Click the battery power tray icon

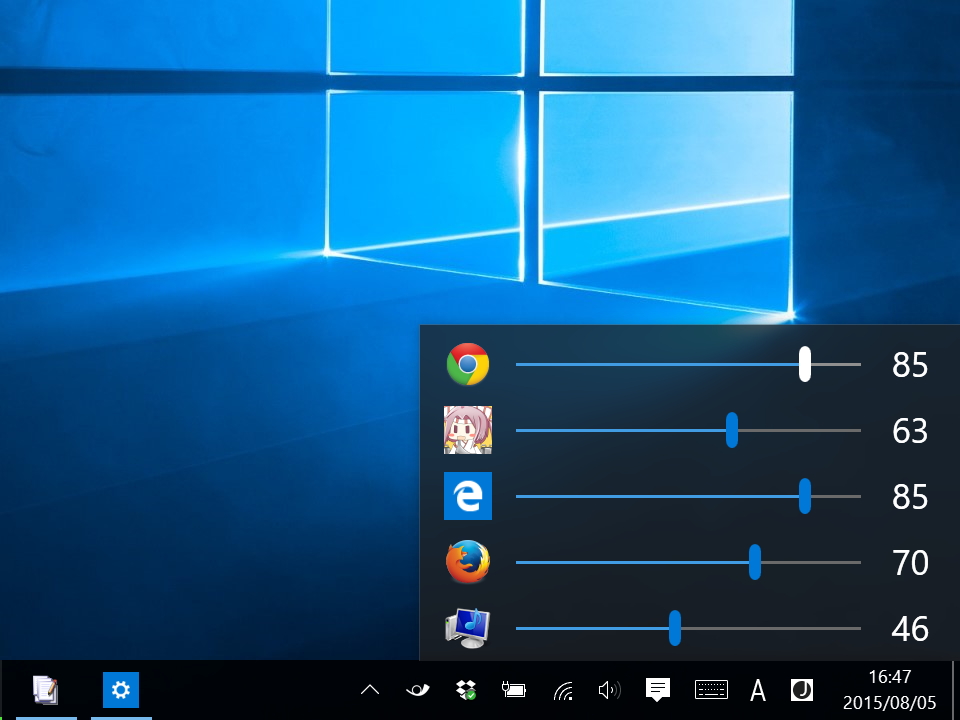pos(514,690)
